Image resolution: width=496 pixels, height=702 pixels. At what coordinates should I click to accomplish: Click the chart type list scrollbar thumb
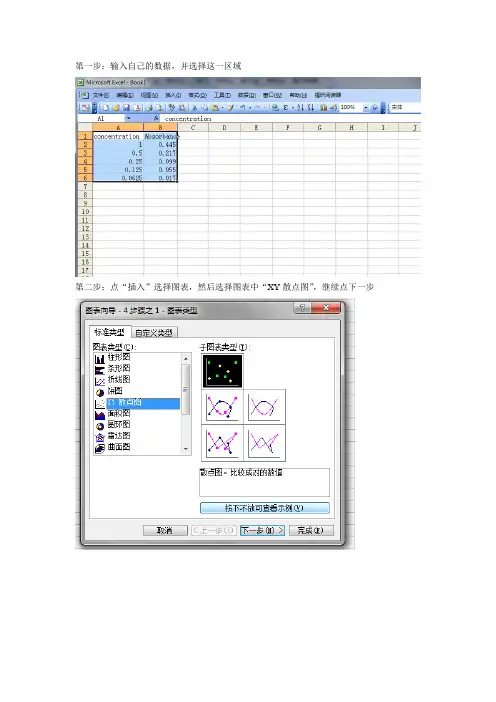coord(186,389)
